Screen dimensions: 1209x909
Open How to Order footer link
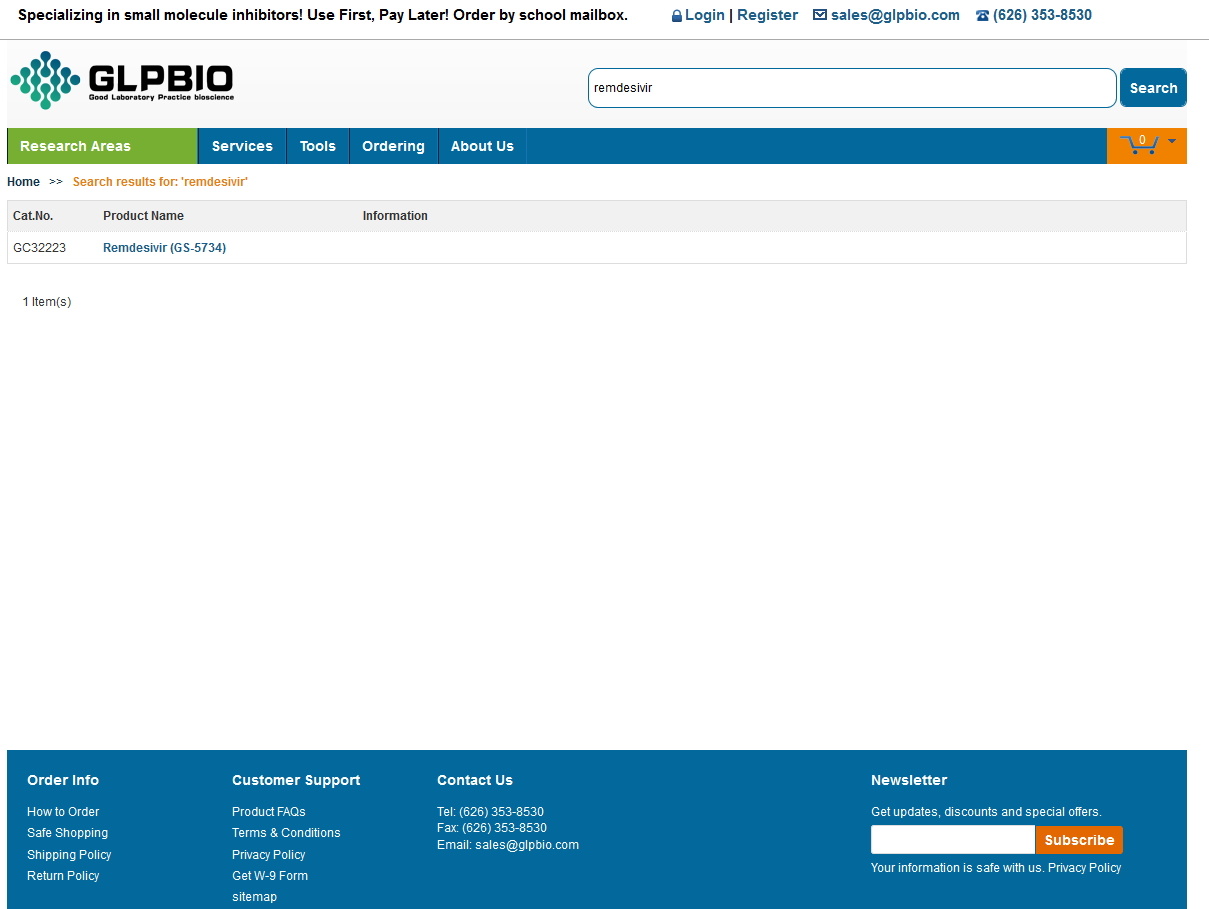(x=63, y=812)
